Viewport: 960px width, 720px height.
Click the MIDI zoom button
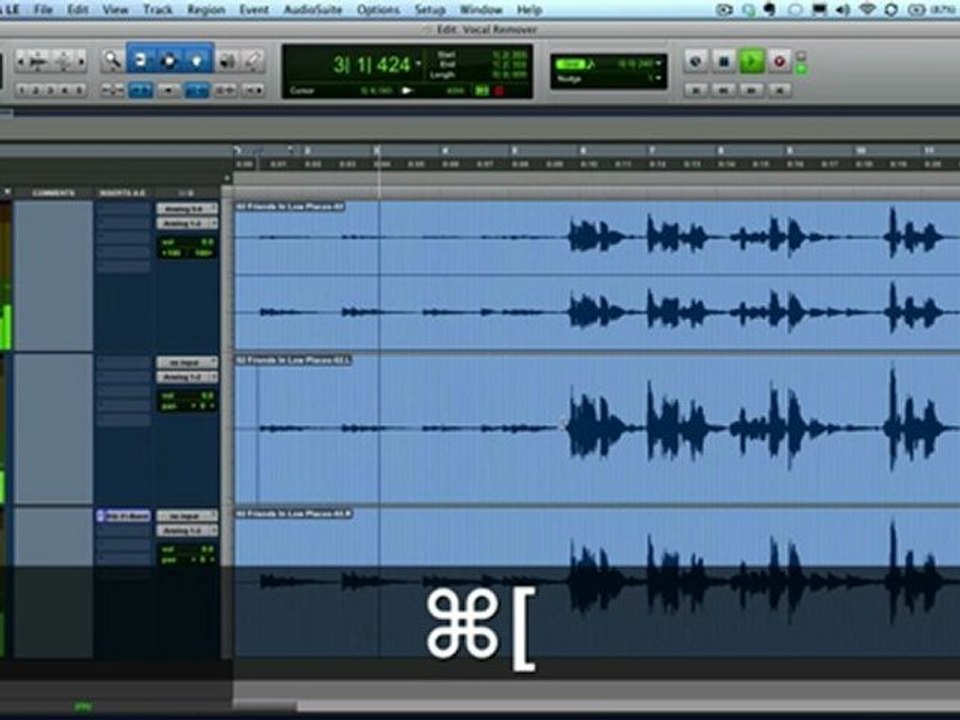coord(64,61)
